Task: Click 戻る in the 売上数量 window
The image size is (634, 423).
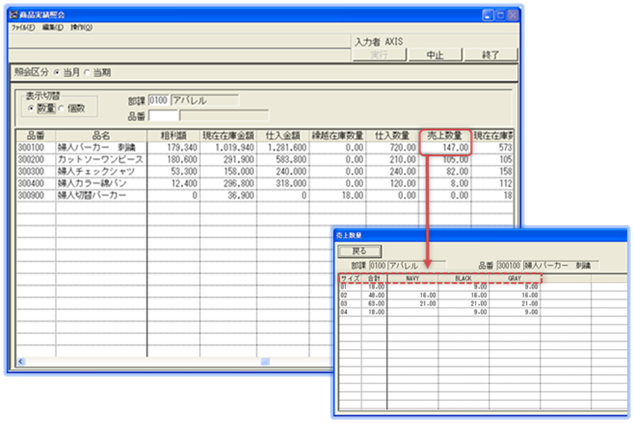Action: pyautogui.click(x=360, y=250)
